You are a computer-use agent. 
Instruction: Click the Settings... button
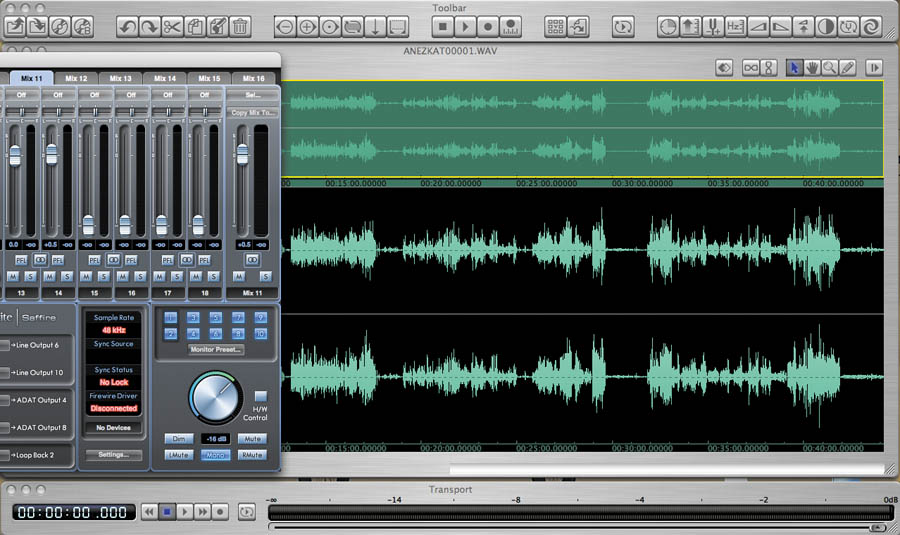click(113, 454)
